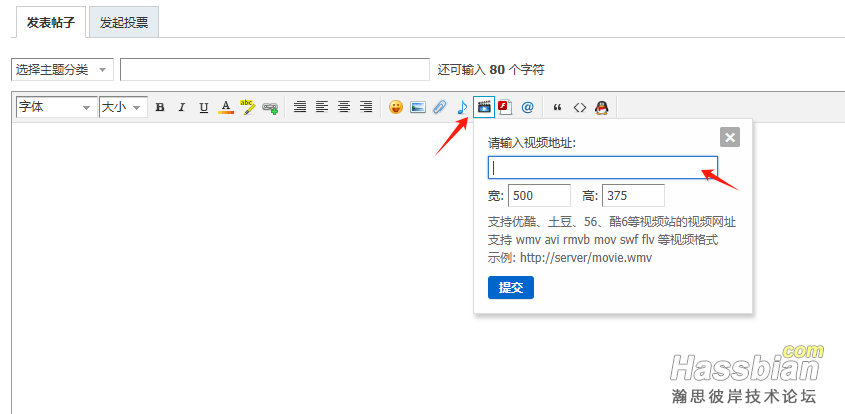The image size is (845, 414).
Task: Click the blue 提交 submit button
Action: [x=511, y=287]
